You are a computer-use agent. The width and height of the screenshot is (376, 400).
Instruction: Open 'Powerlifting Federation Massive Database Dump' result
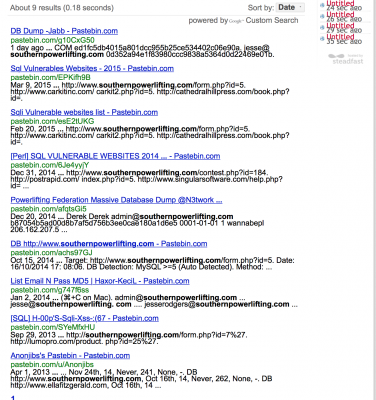(116, 200)
